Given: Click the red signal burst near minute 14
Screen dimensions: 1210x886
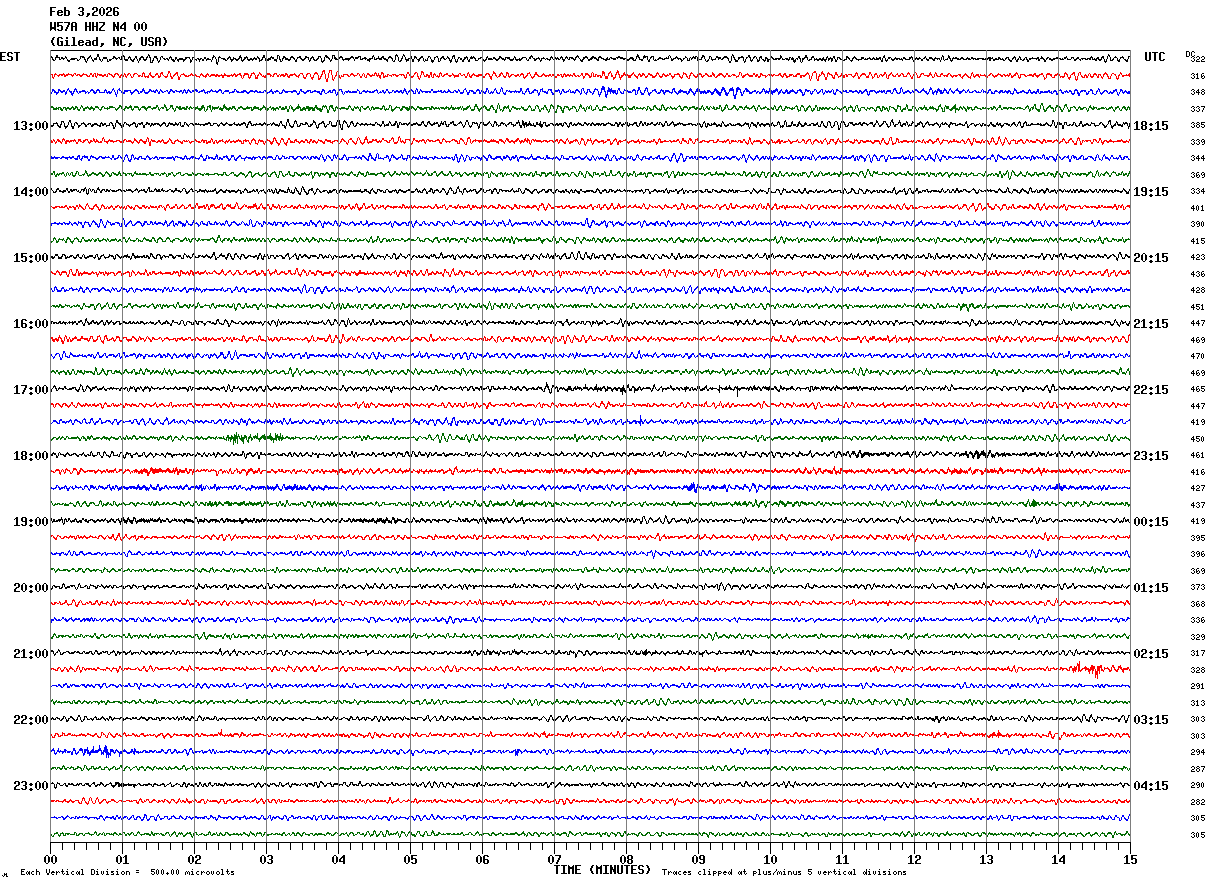Looking at the screenshot, I should pyautogui.click(x=1086, y=669).
